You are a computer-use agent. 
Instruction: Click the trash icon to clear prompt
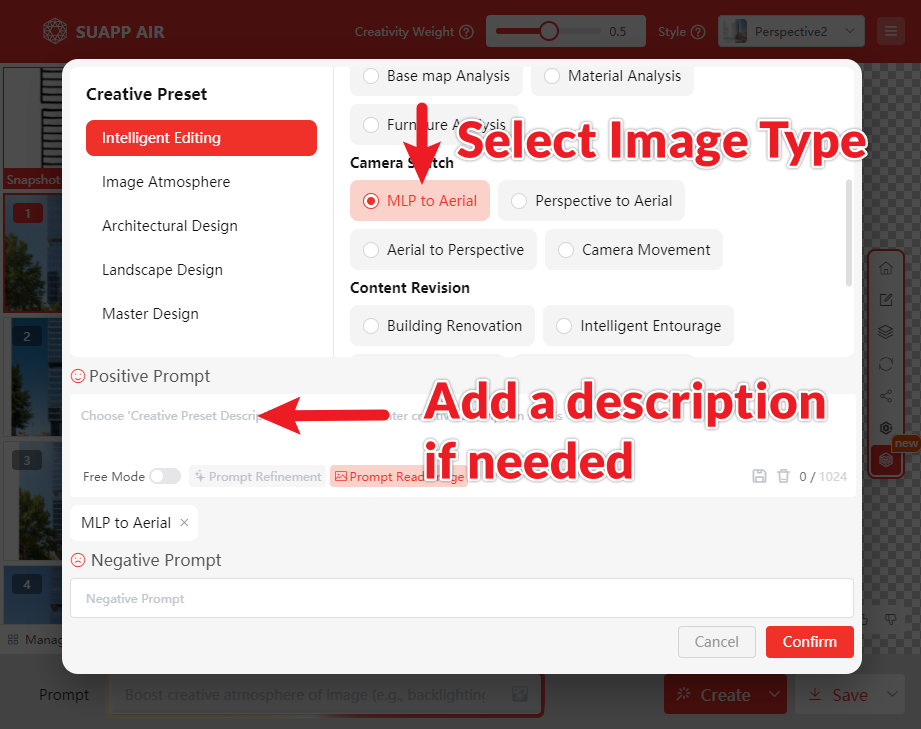(783, 476)
